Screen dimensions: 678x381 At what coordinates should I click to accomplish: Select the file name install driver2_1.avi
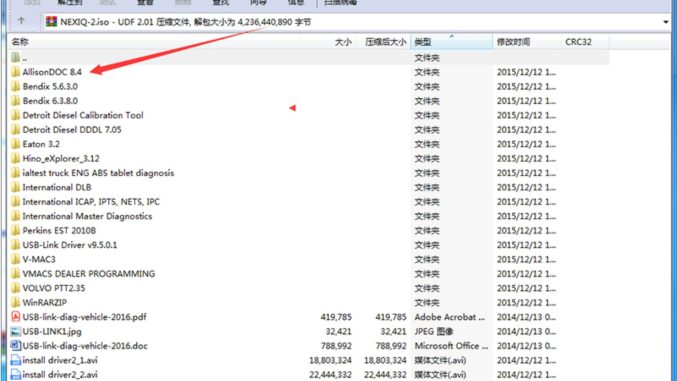60,360
